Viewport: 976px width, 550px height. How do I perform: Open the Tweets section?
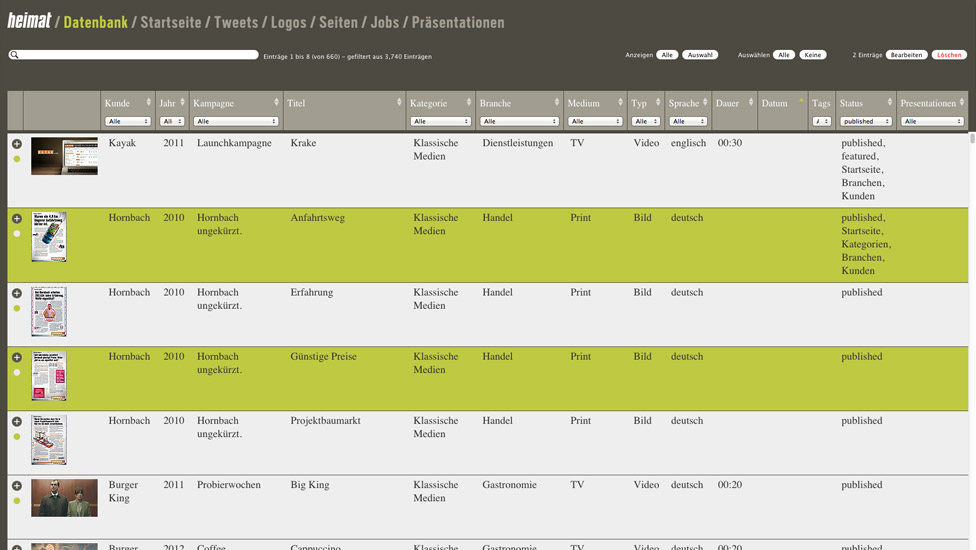tap(236, 22)
